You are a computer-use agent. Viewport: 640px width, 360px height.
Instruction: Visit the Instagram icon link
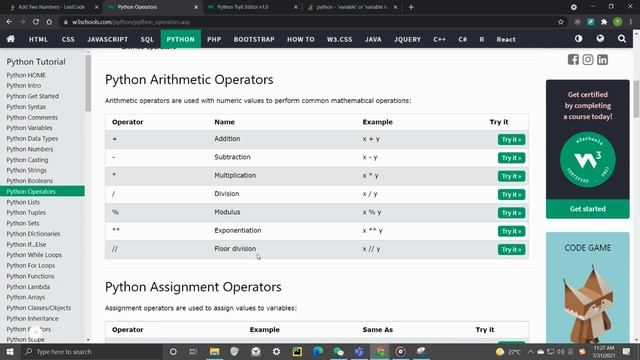[x=588, y=60]
